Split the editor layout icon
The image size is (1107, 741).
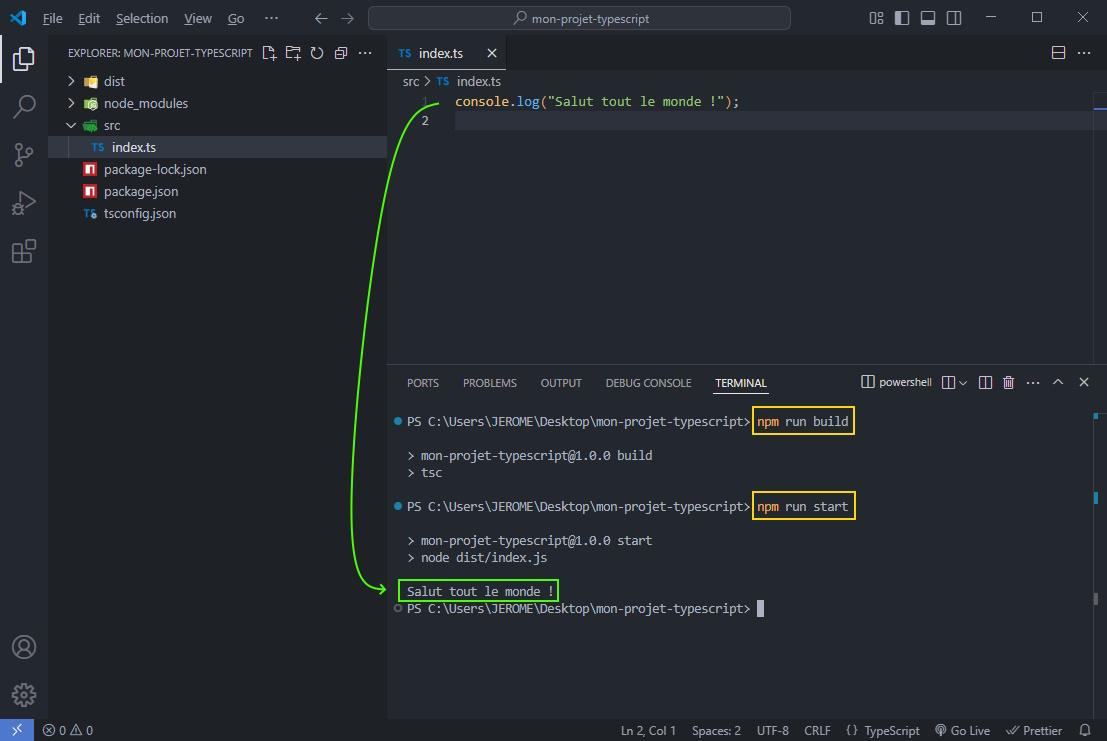1058,53
